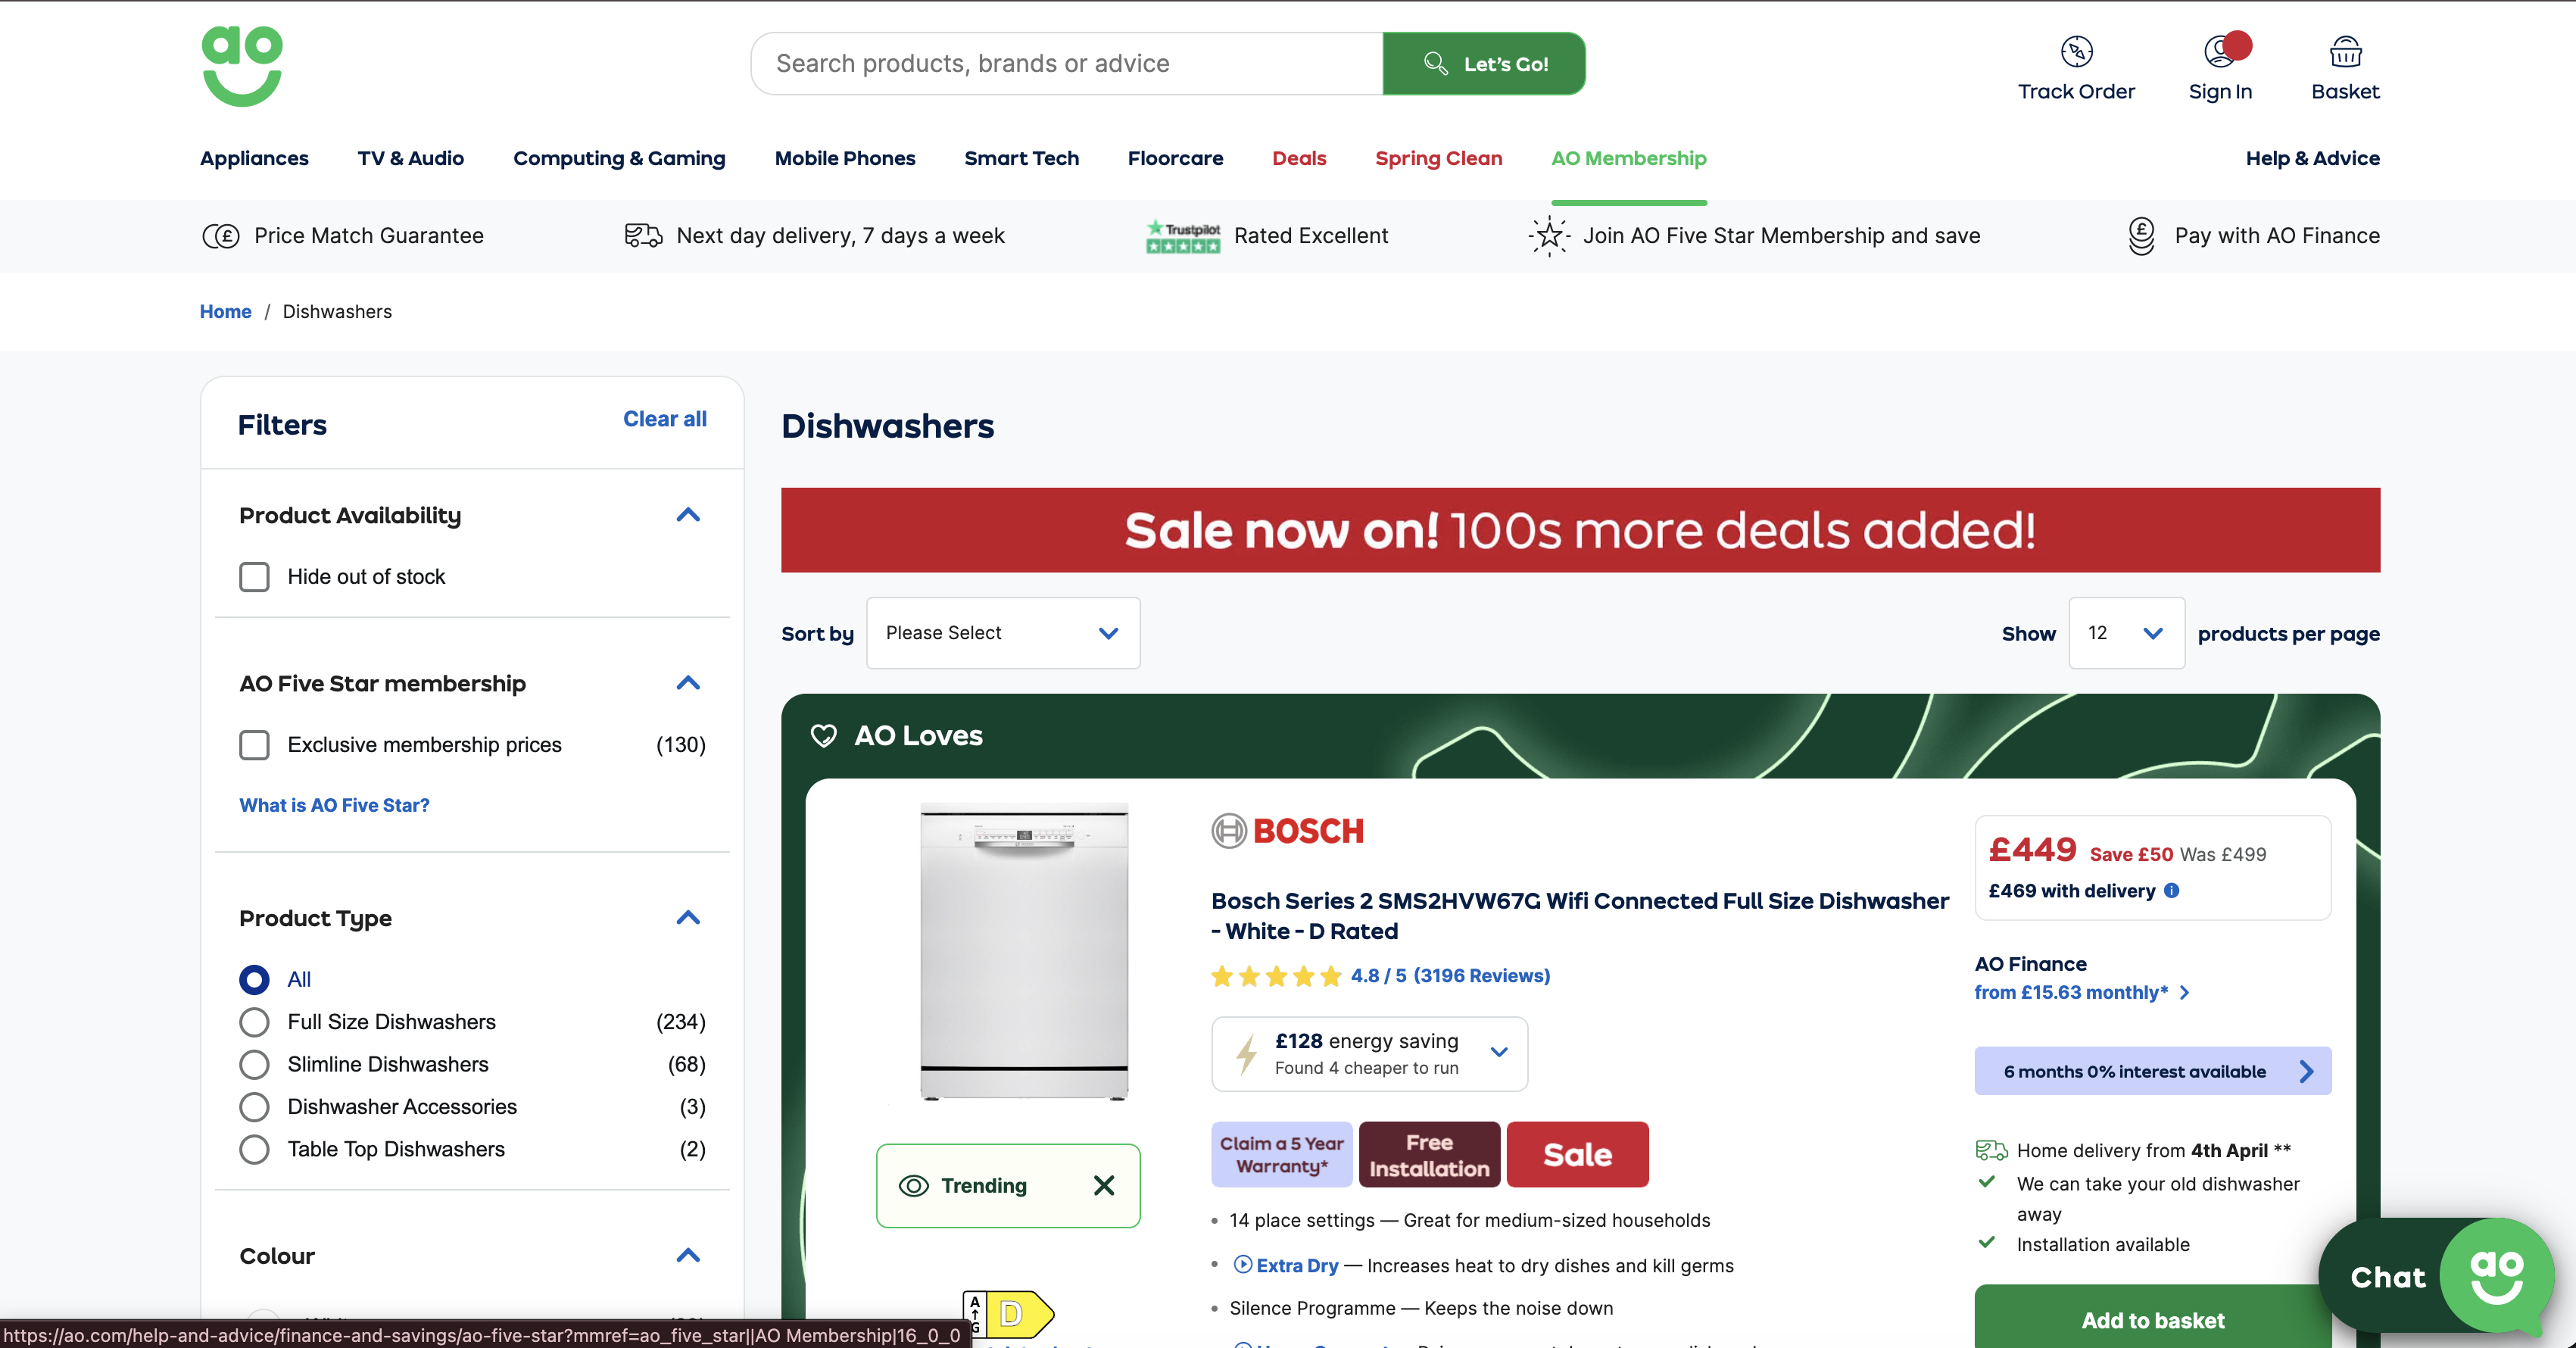Screen dimensions: 2576x1348
Task: Open the Sort by dropdown
Action: point(1002,633)
